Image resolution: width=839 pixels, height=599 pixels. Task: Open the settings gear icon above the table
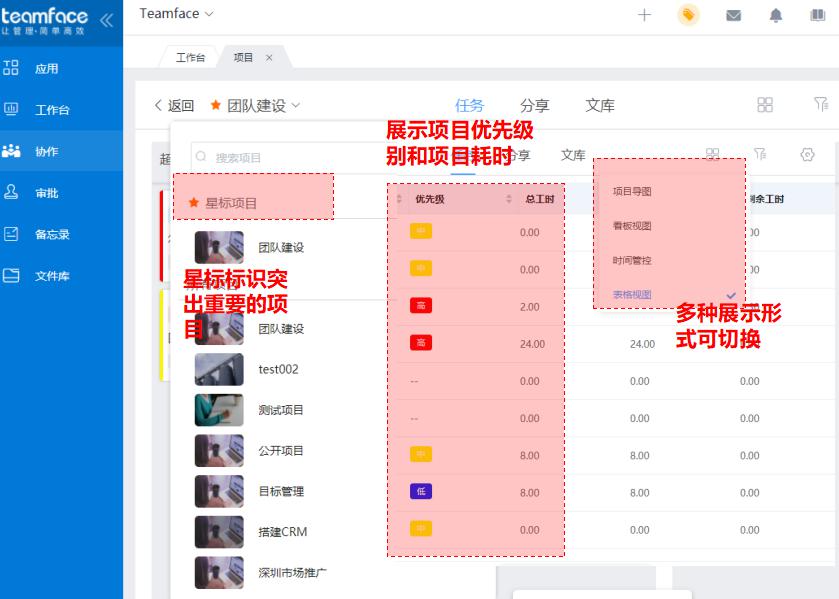click(808, 154)
